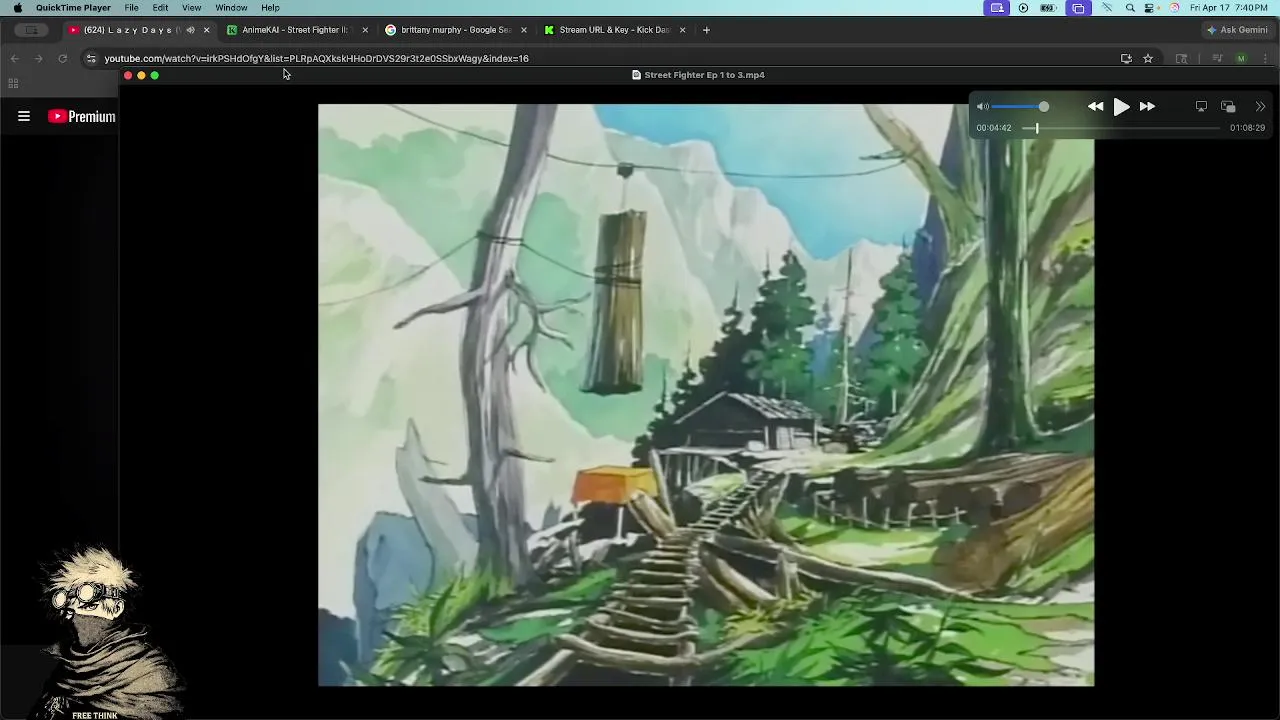This screenshot has width=1280, height=720.
Task: Open Chrome apps grid shortcut
Action: coord(13,83)
